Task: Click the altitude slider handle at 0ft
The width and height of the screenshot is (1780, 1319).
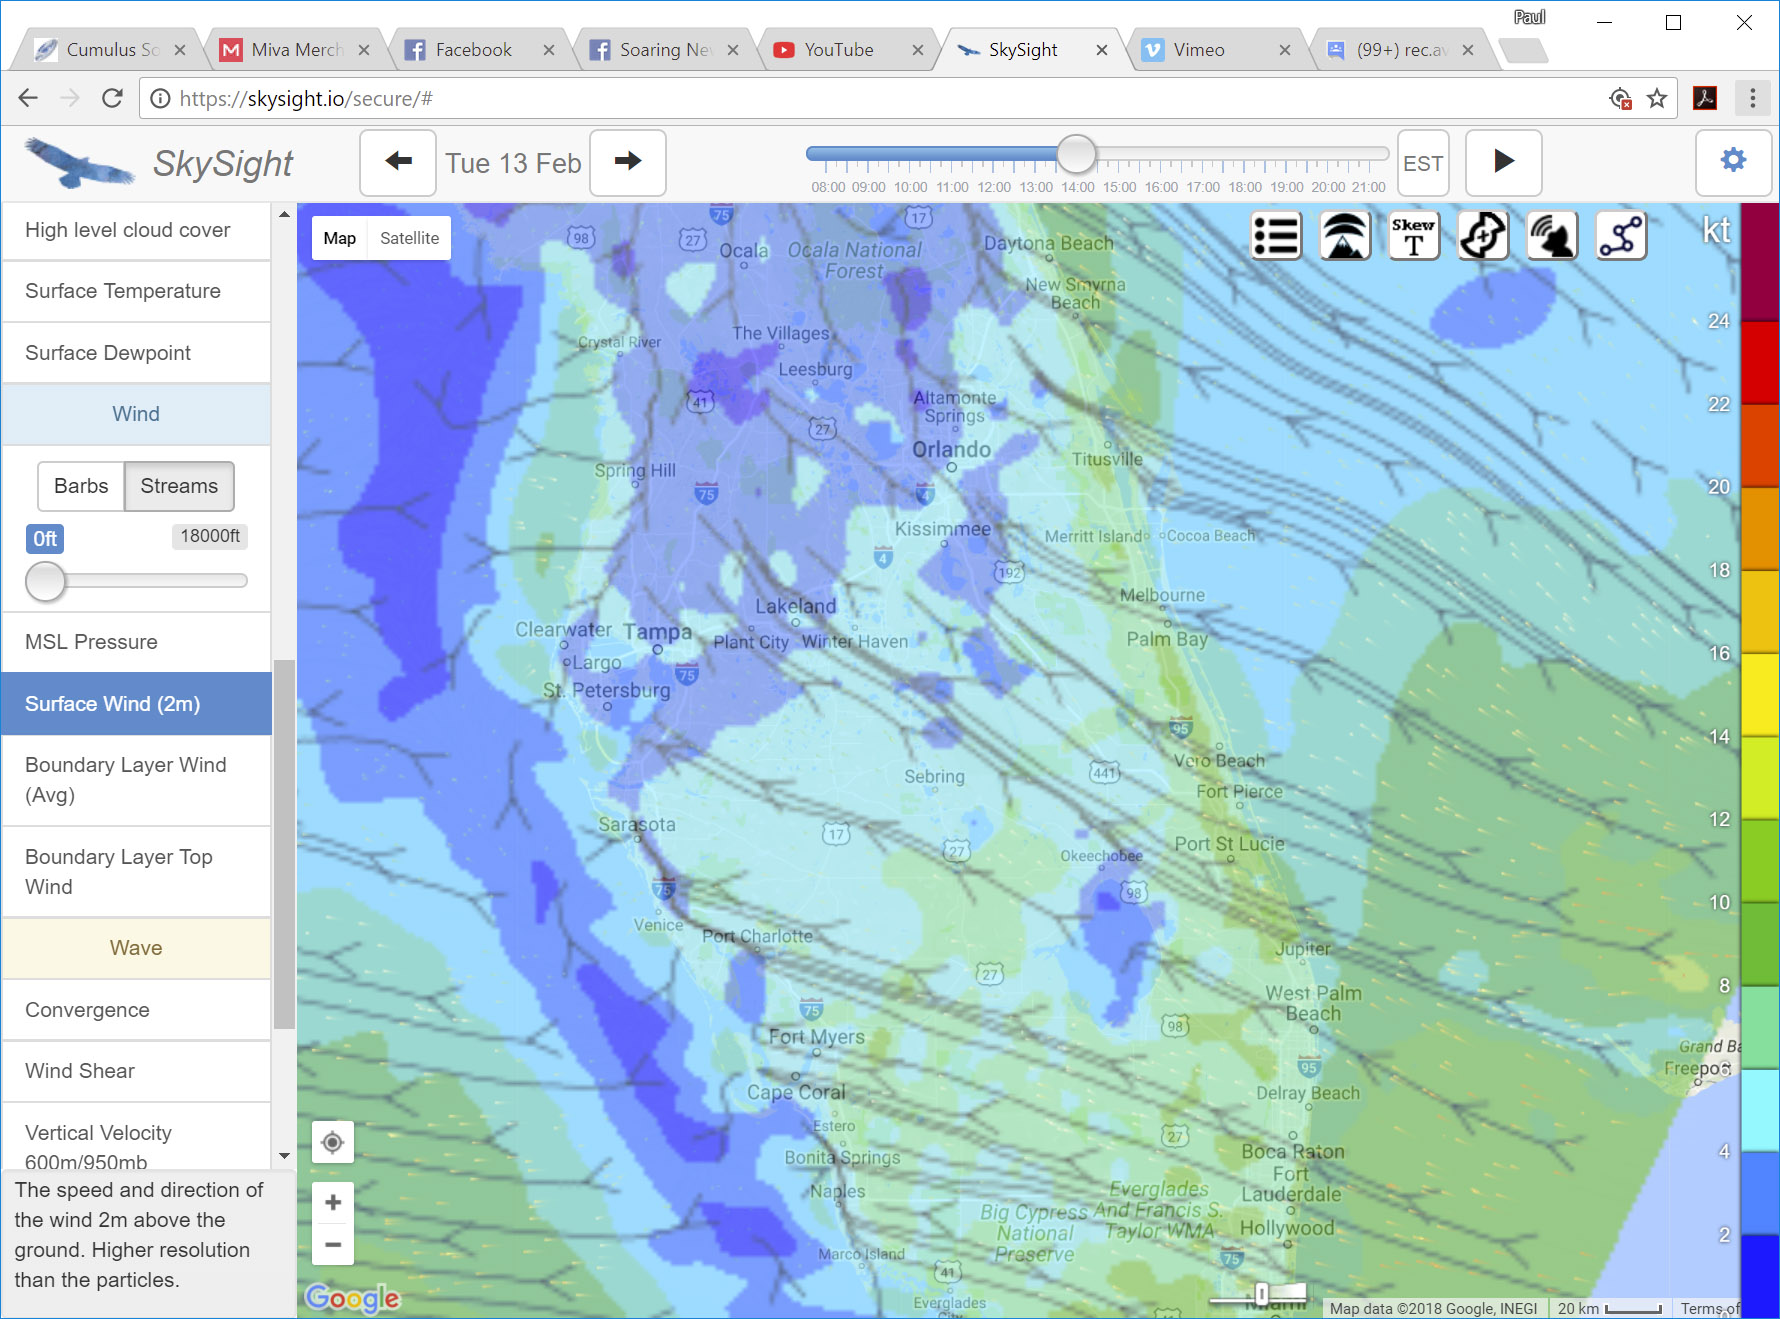Action: (45, 581)
